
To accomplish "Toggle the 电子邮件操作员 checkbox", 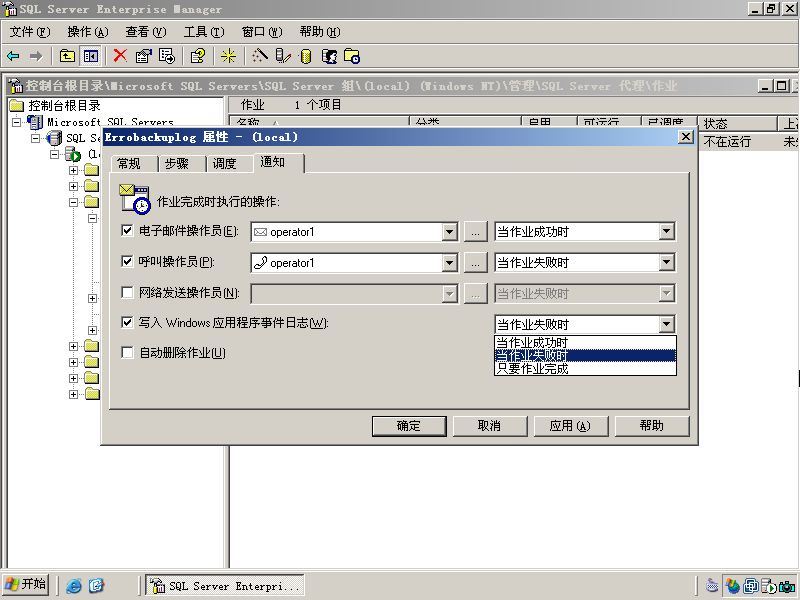I will coord(127,231).
